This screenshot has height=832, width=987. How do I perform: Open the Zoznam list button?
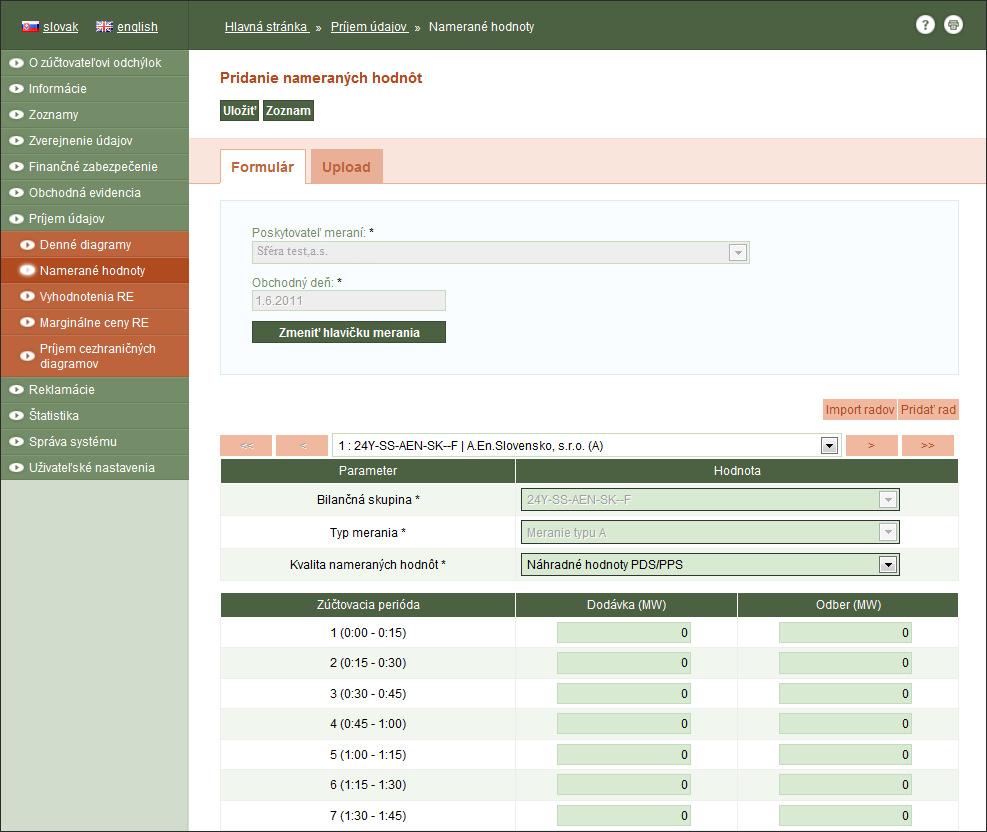(288, 111)
